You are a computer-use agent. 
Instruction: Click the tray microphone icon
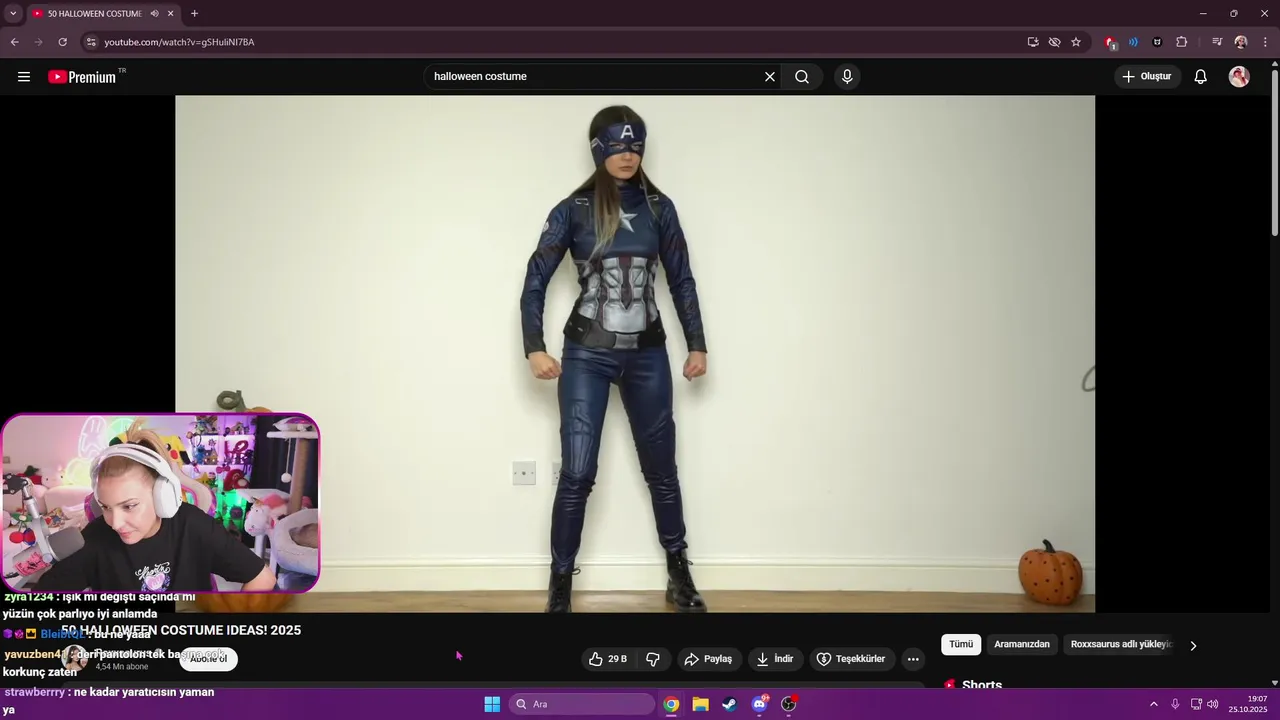coord(1175,704)
